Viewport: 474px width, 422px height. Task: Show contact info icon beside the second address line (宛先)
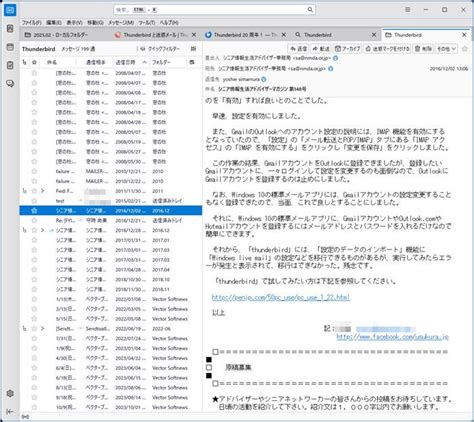330,69
